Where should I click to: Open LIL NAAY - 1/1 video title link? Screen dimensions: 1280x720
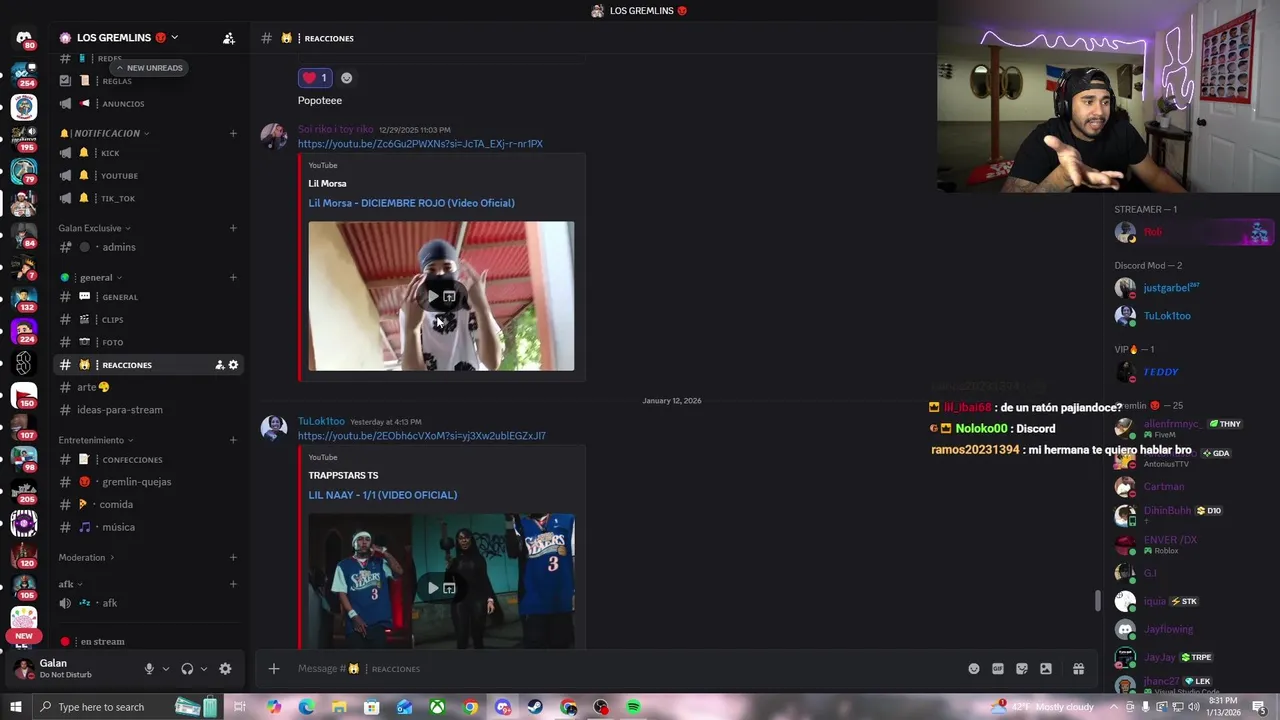(x=383, y=495)
